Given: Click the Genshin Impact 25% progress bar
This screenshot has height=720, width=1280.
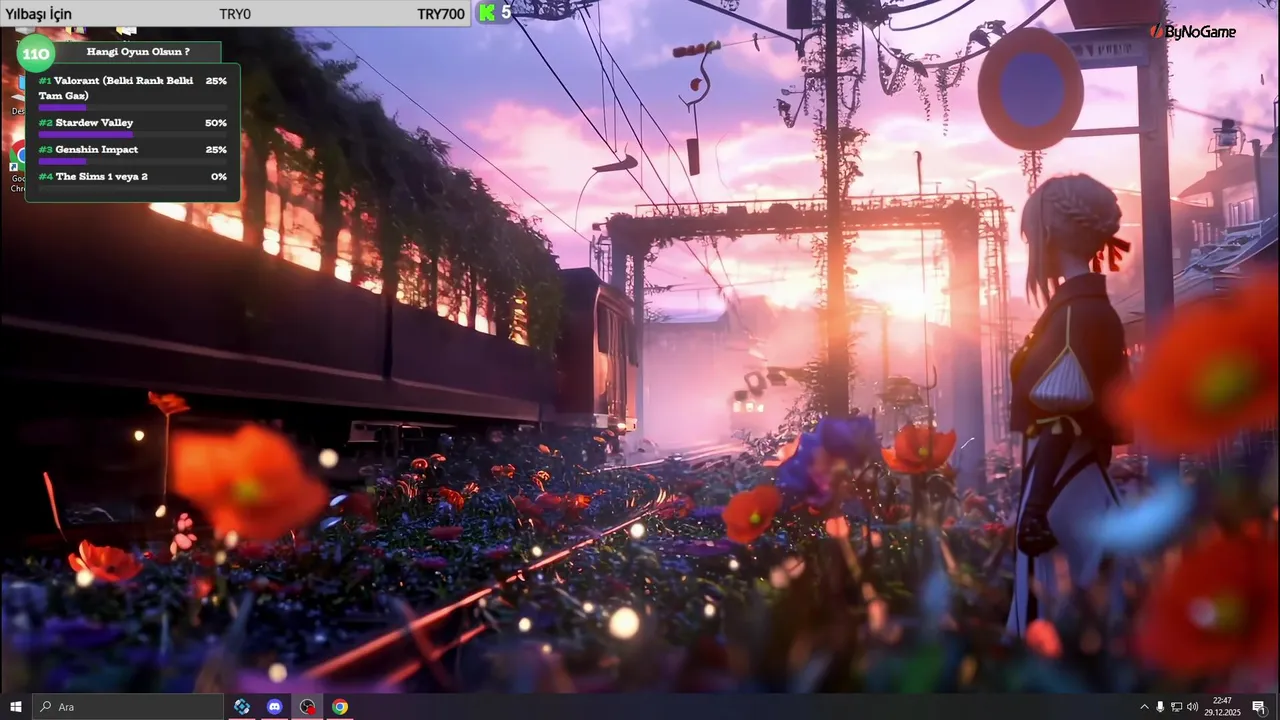Looking at the screenshot, I should coord(132,161).
